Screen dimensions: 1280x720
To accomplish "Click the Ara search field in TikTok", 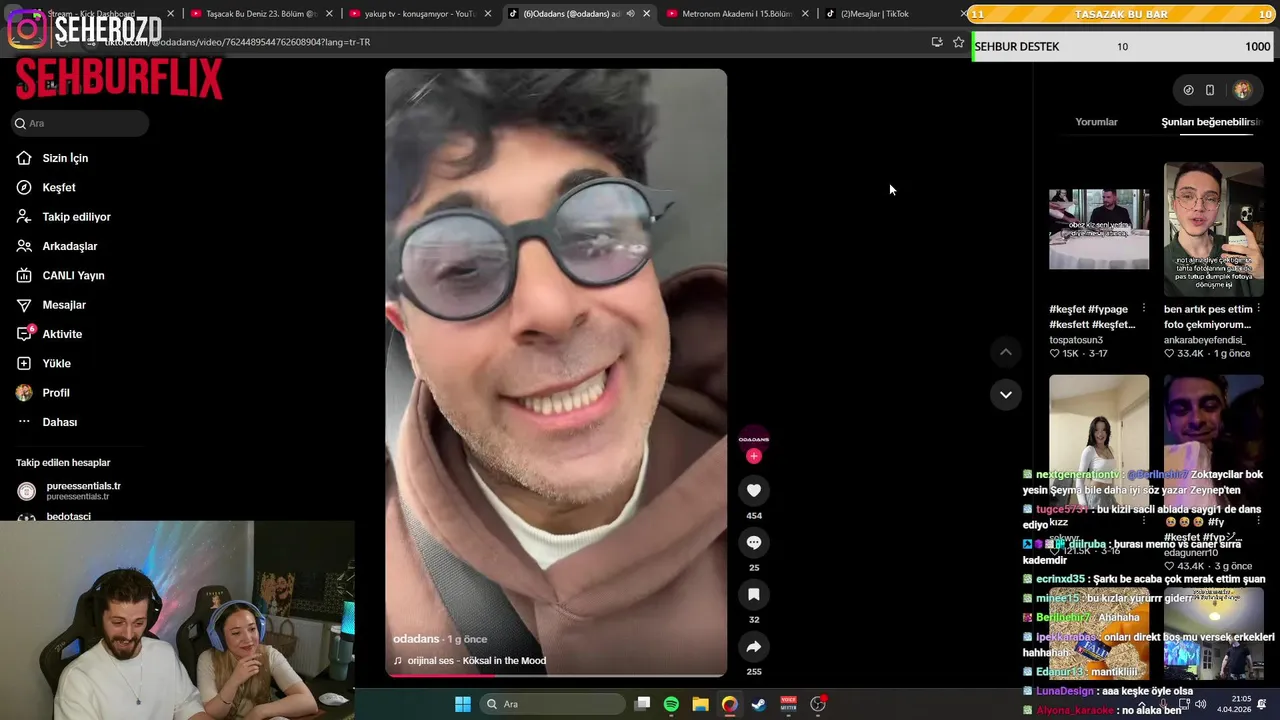I will pos(80,123).
